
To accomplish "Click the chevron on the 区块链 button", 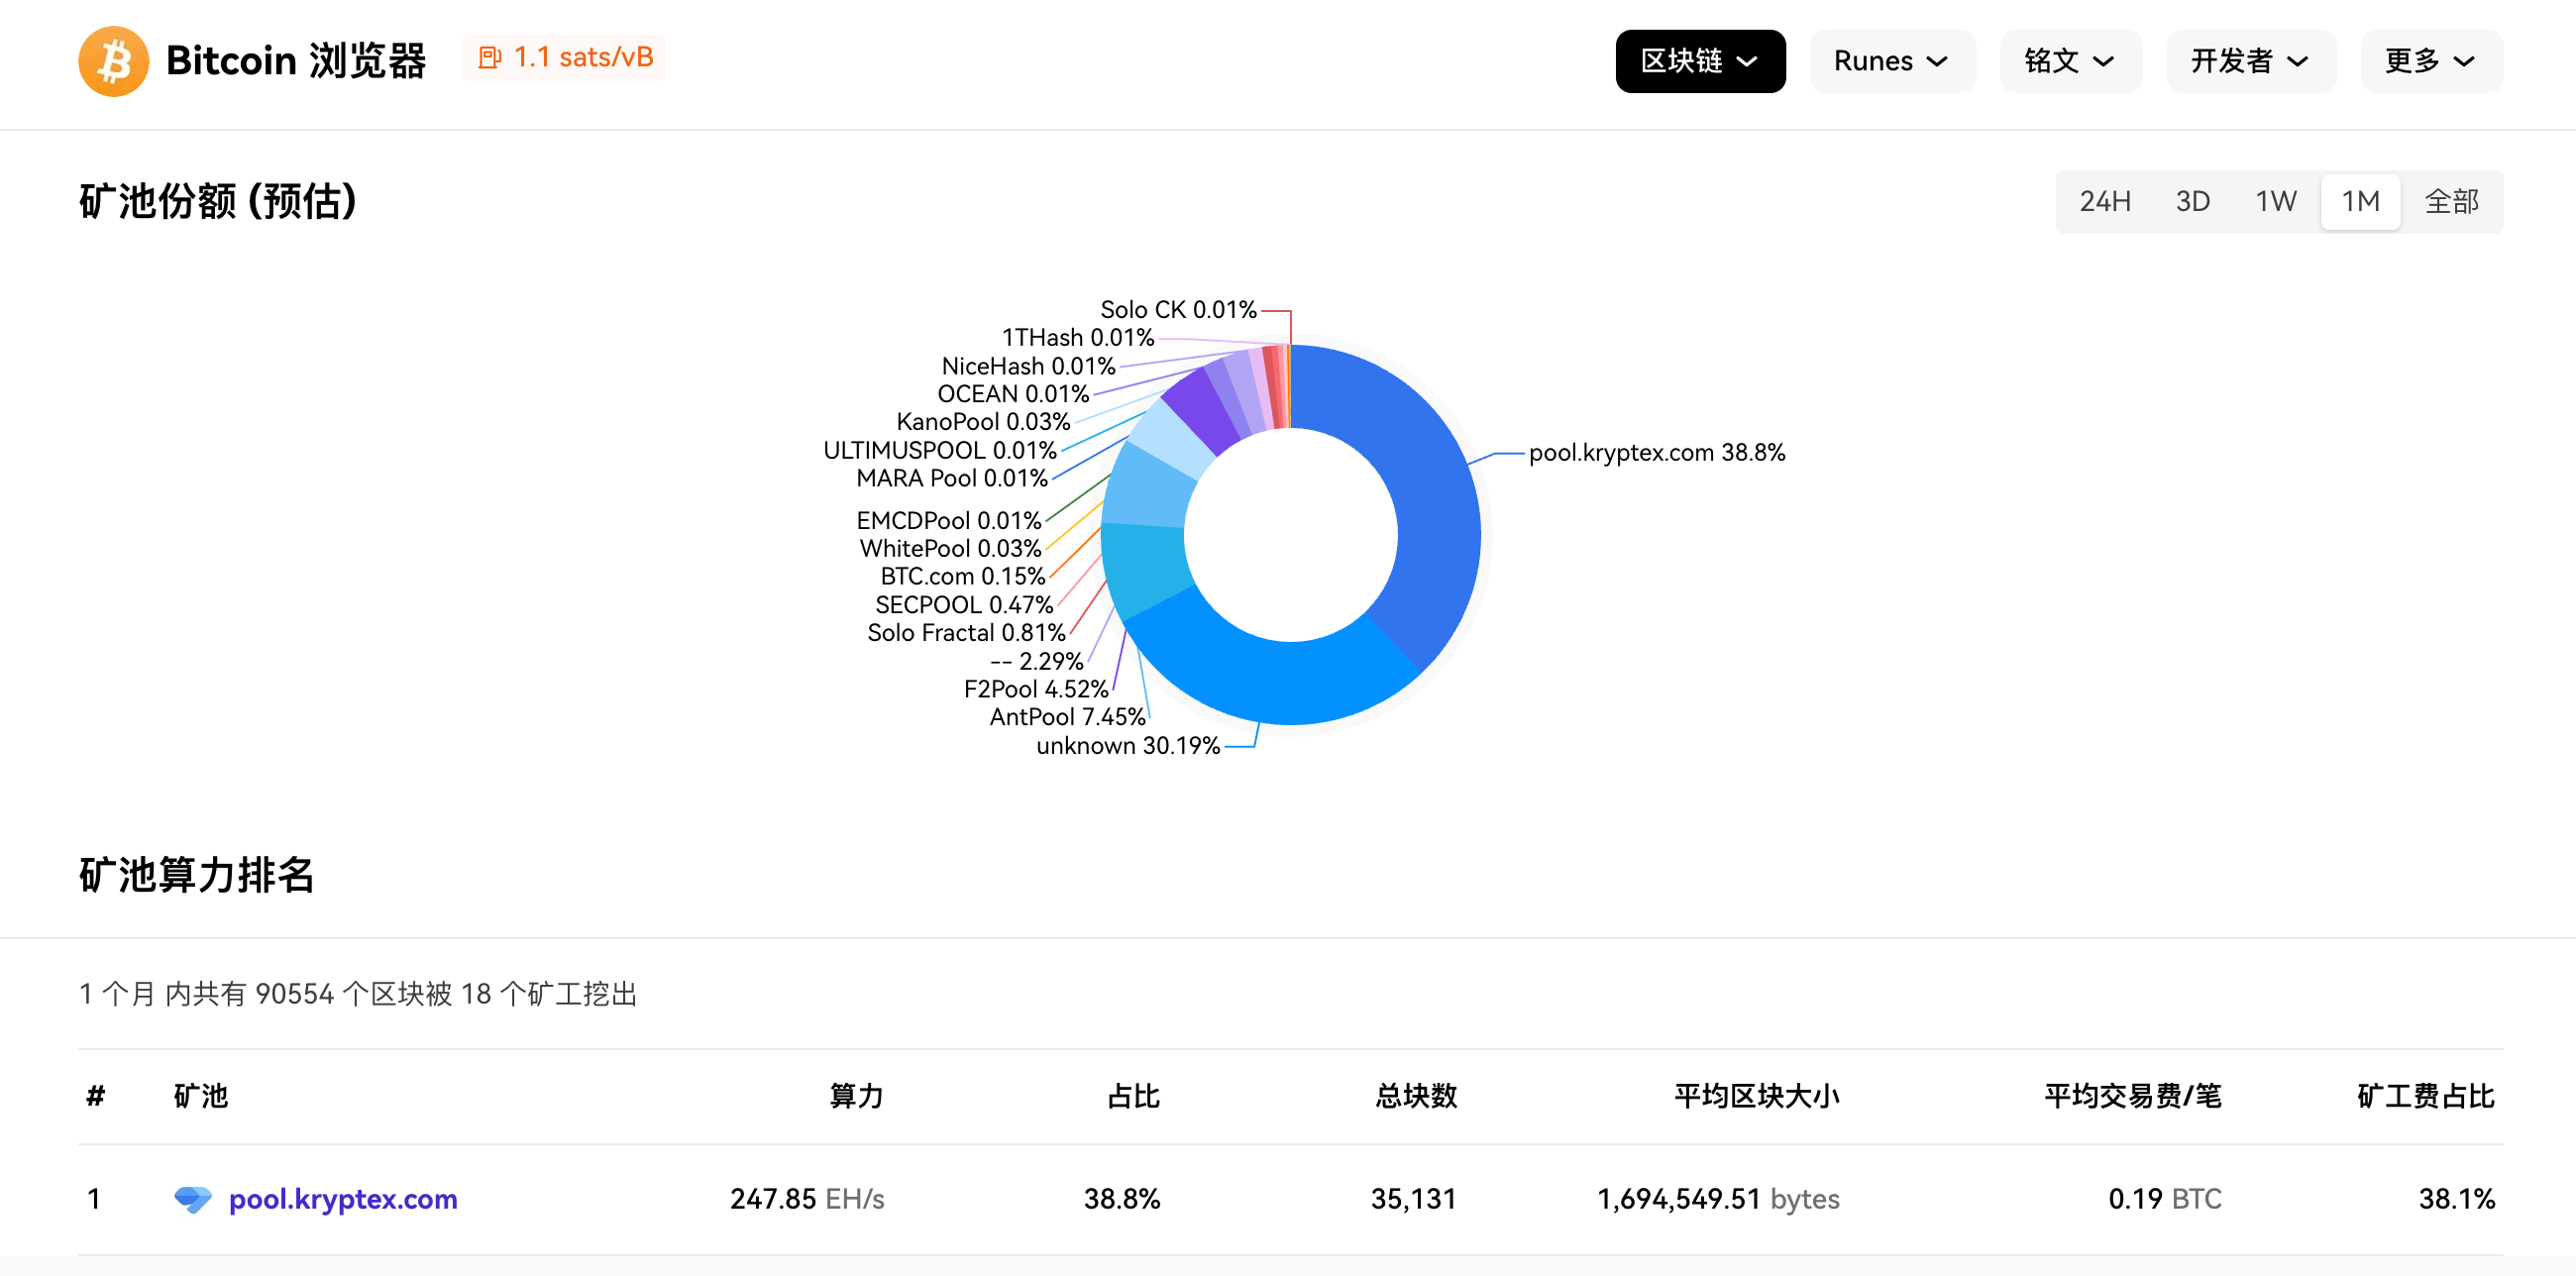I will (1747, 62).
